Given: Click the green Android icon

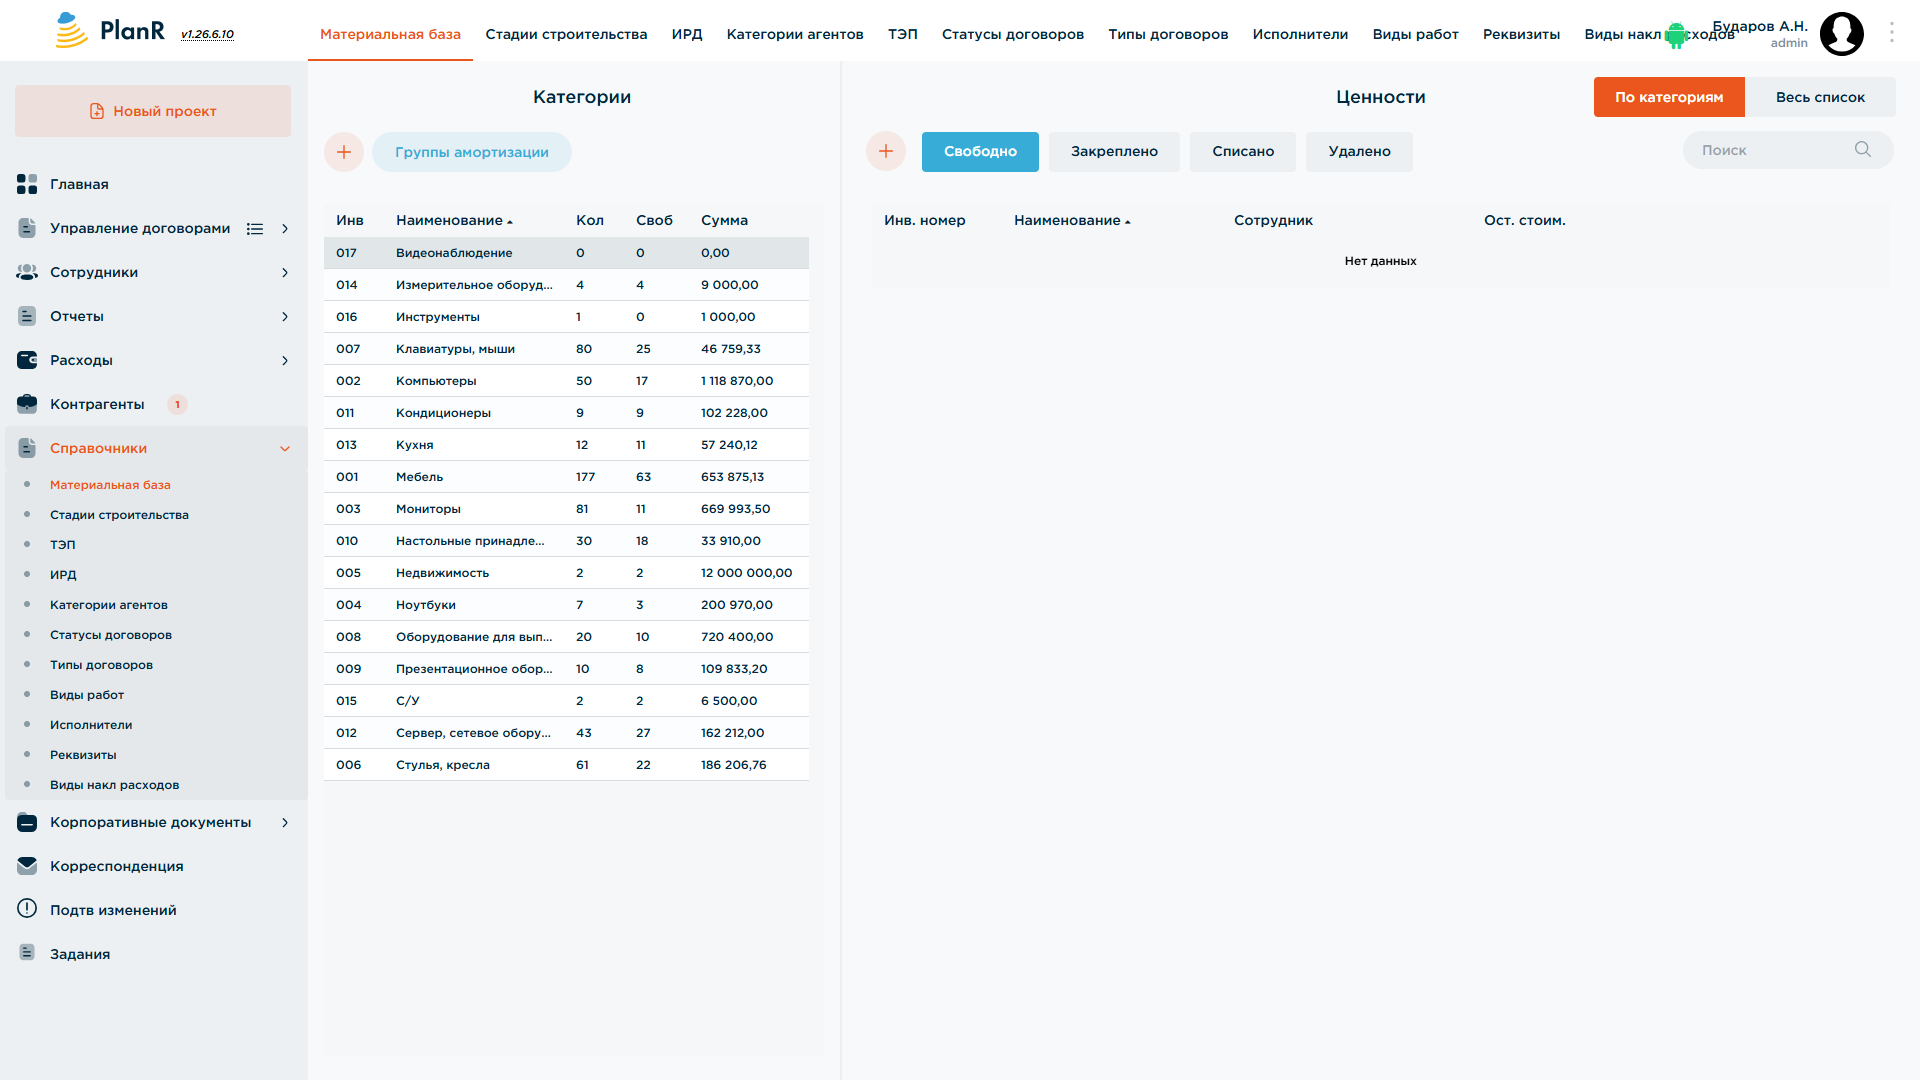Looking at the screenshot, I should click(1675, 36).
